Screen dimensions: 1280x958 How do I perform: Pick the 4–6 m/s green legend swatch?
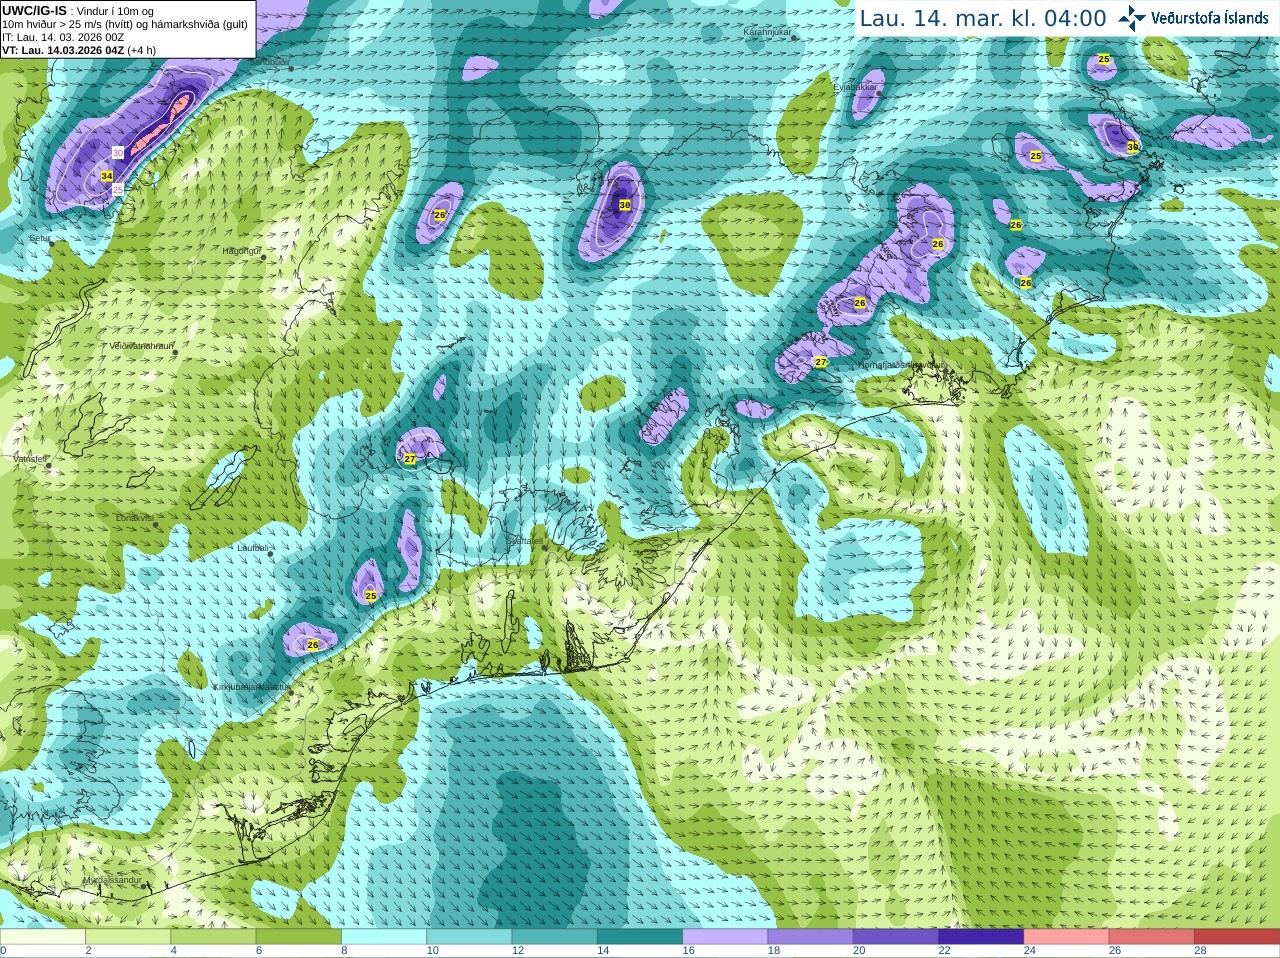point(213,937)
